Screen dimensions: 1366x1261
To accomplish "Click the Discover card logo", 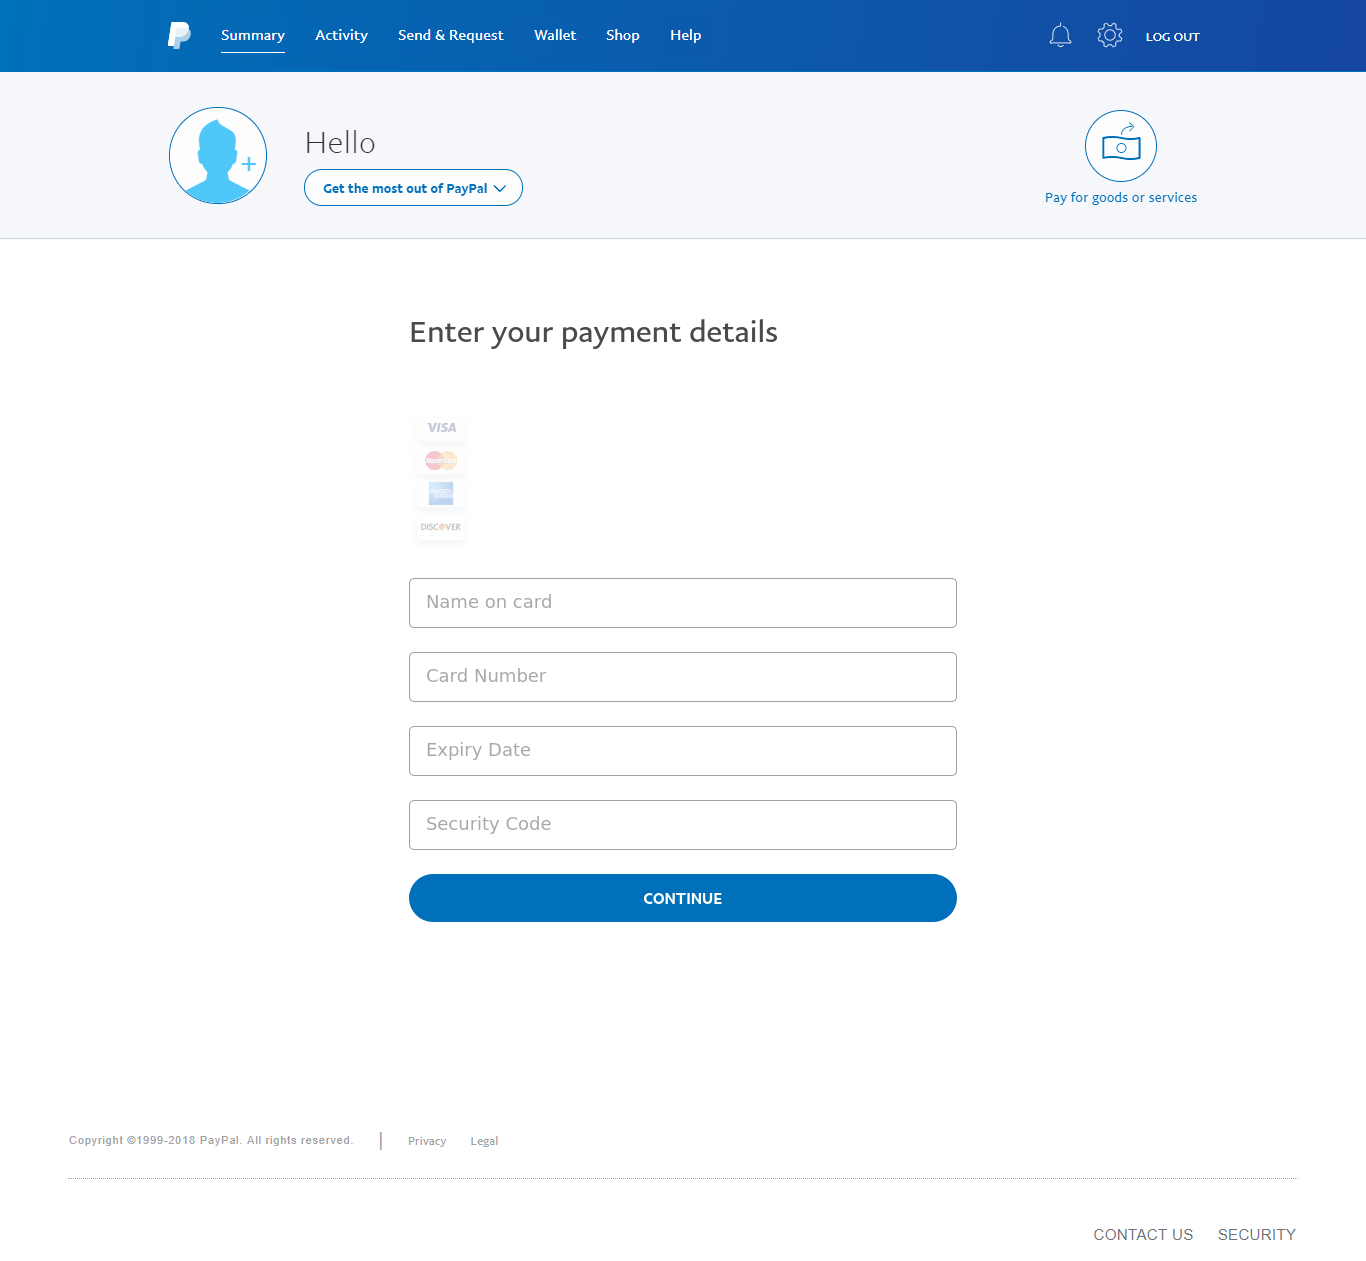I will pos(441,527).
